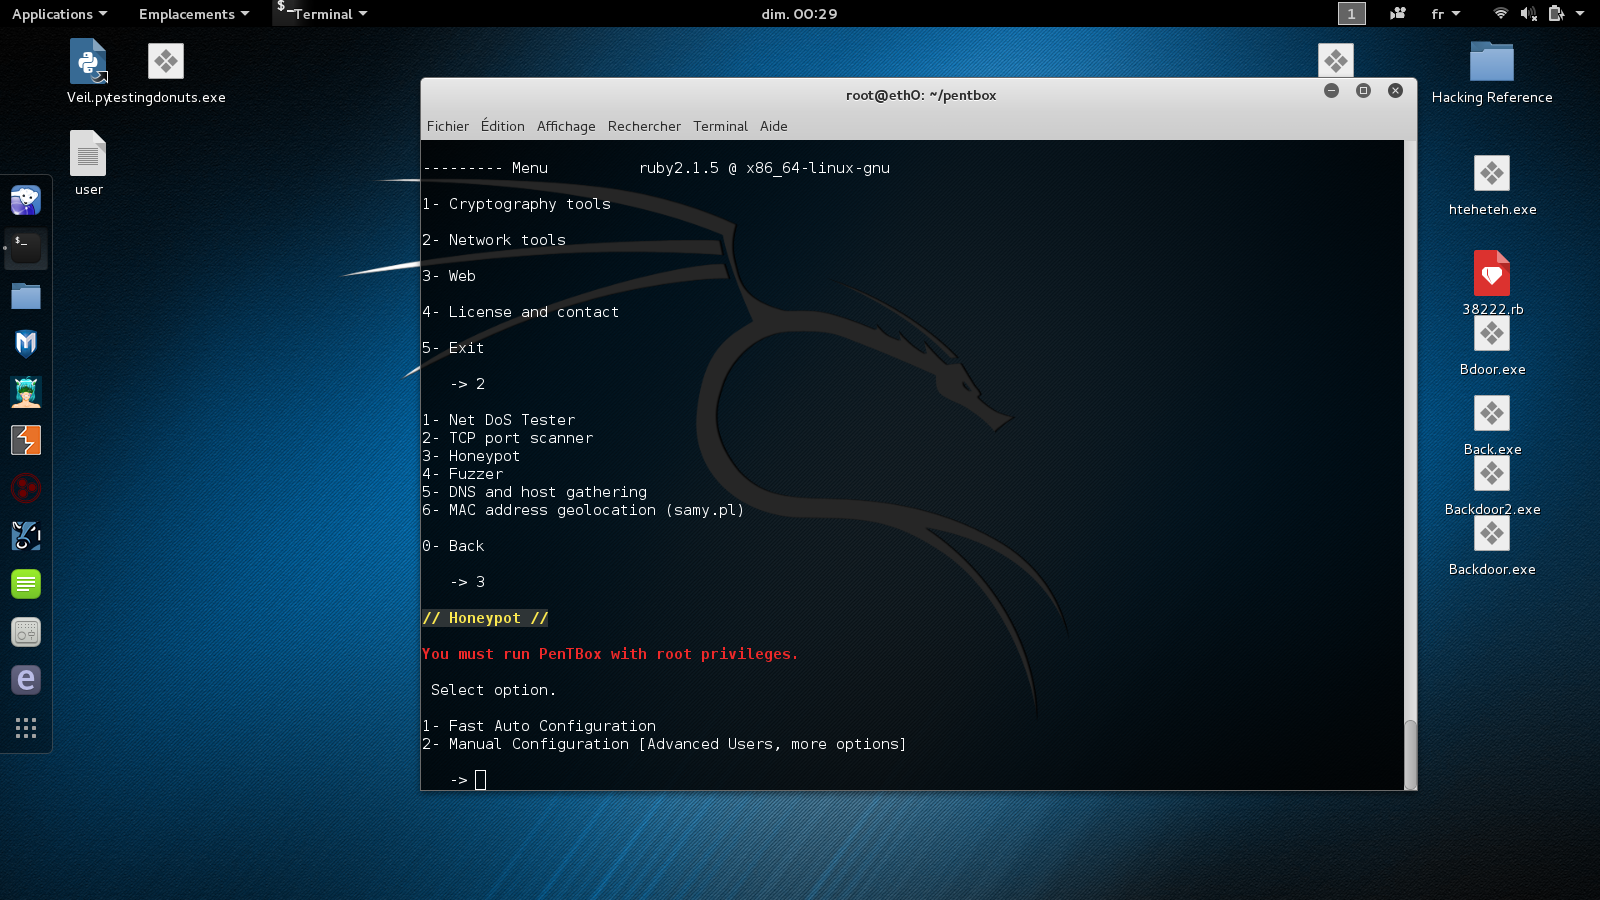
Task: Open the Metasploit icon in the dock
Action: pyautogui.click(x=26, y=344)
